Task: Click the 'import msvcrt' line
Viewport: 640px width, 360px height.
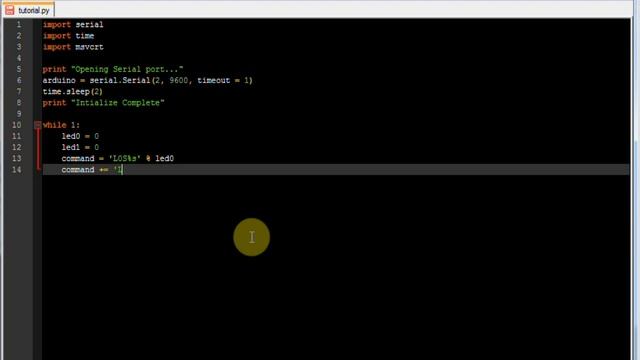Action: (x=73, y=47)
